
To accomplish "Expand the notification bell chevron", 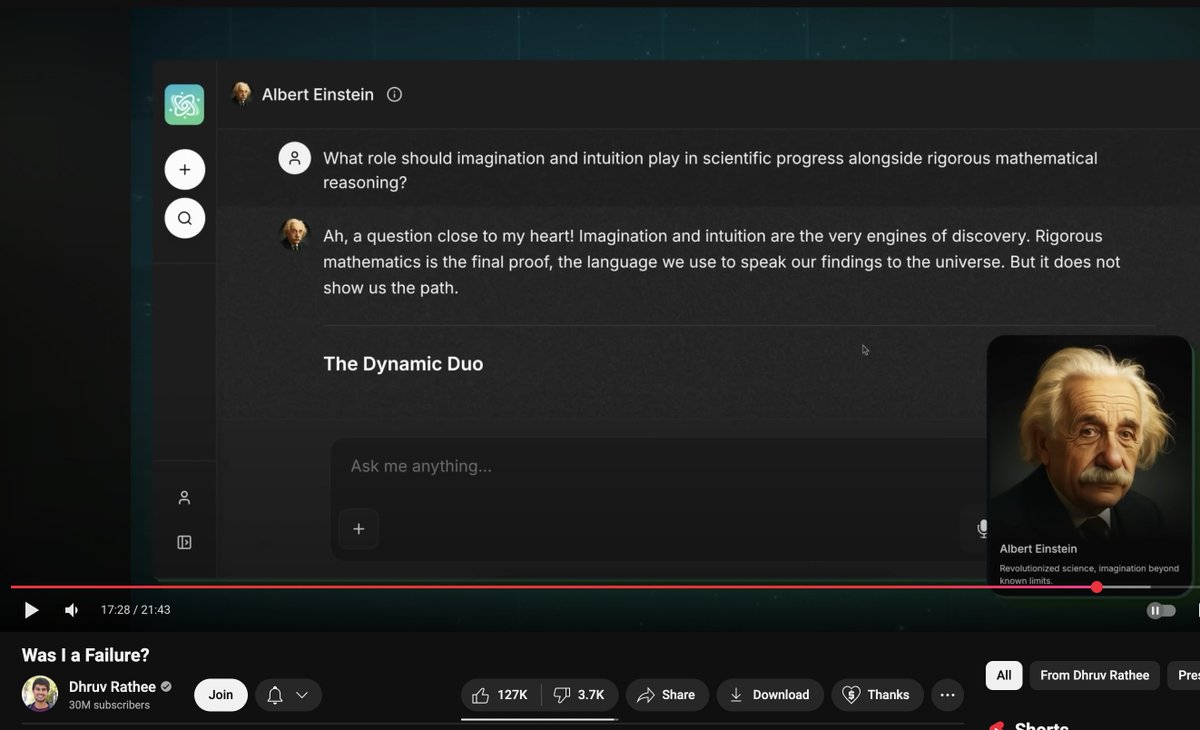I will point(302,694).
